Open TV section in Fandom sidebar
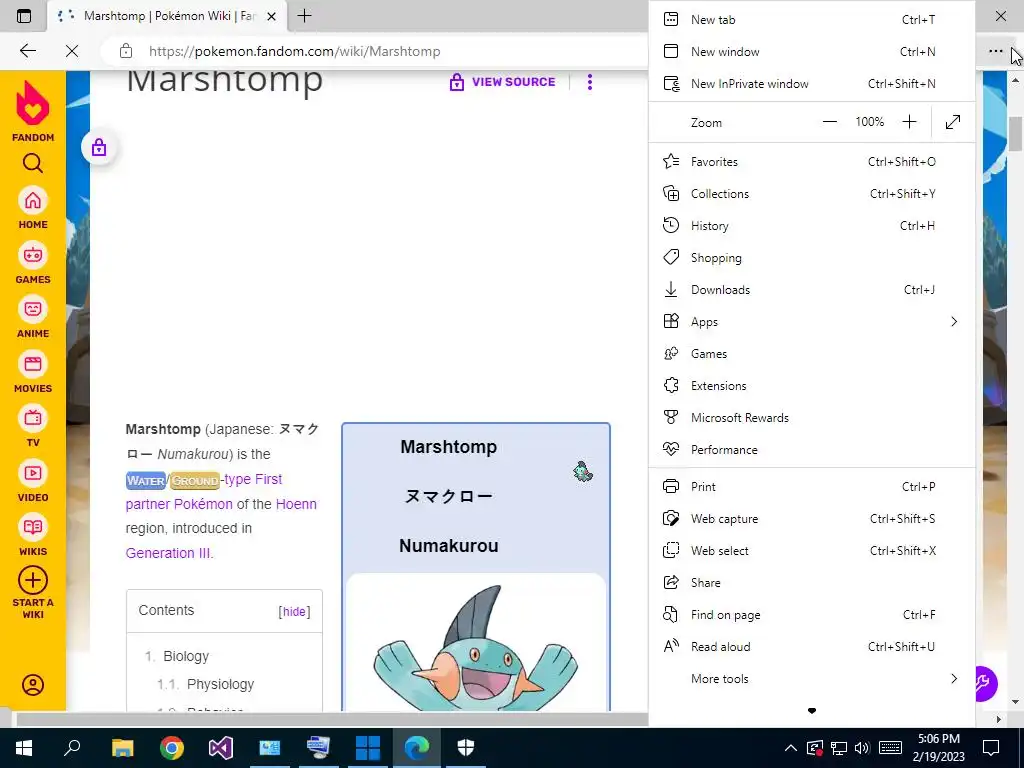This screenshot has height=768, width=1024. [x=33, y=426]
